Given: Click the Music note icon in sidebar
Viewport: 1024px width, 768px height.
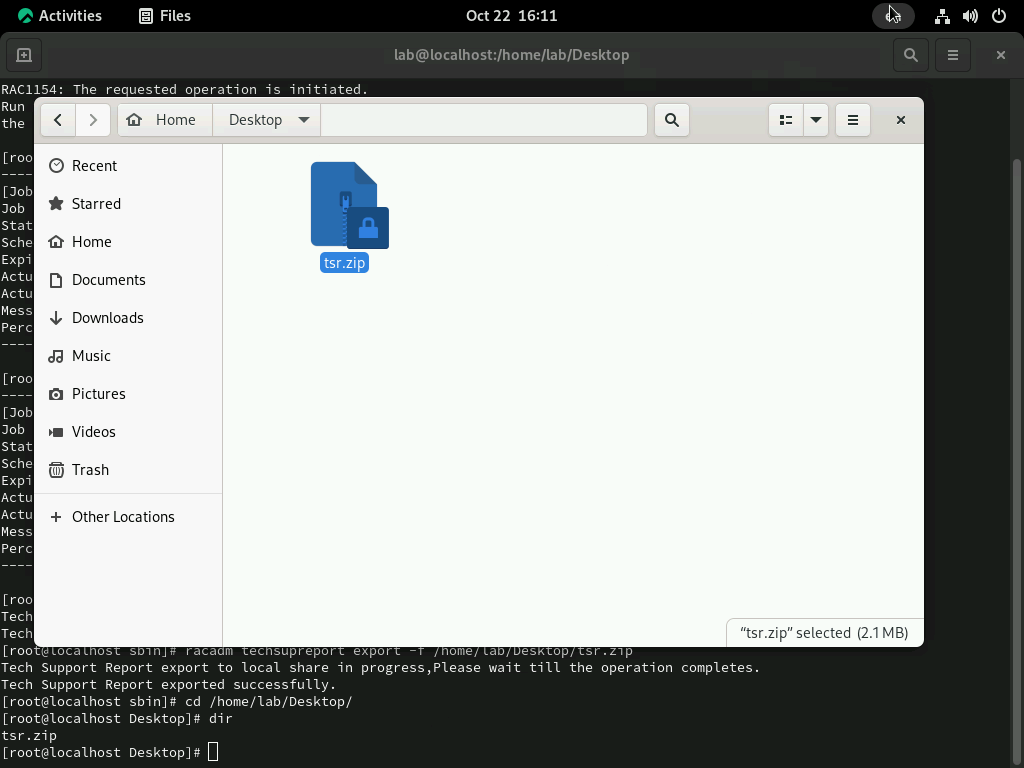Looking at the screenshot, I should (x=56, y=356).
